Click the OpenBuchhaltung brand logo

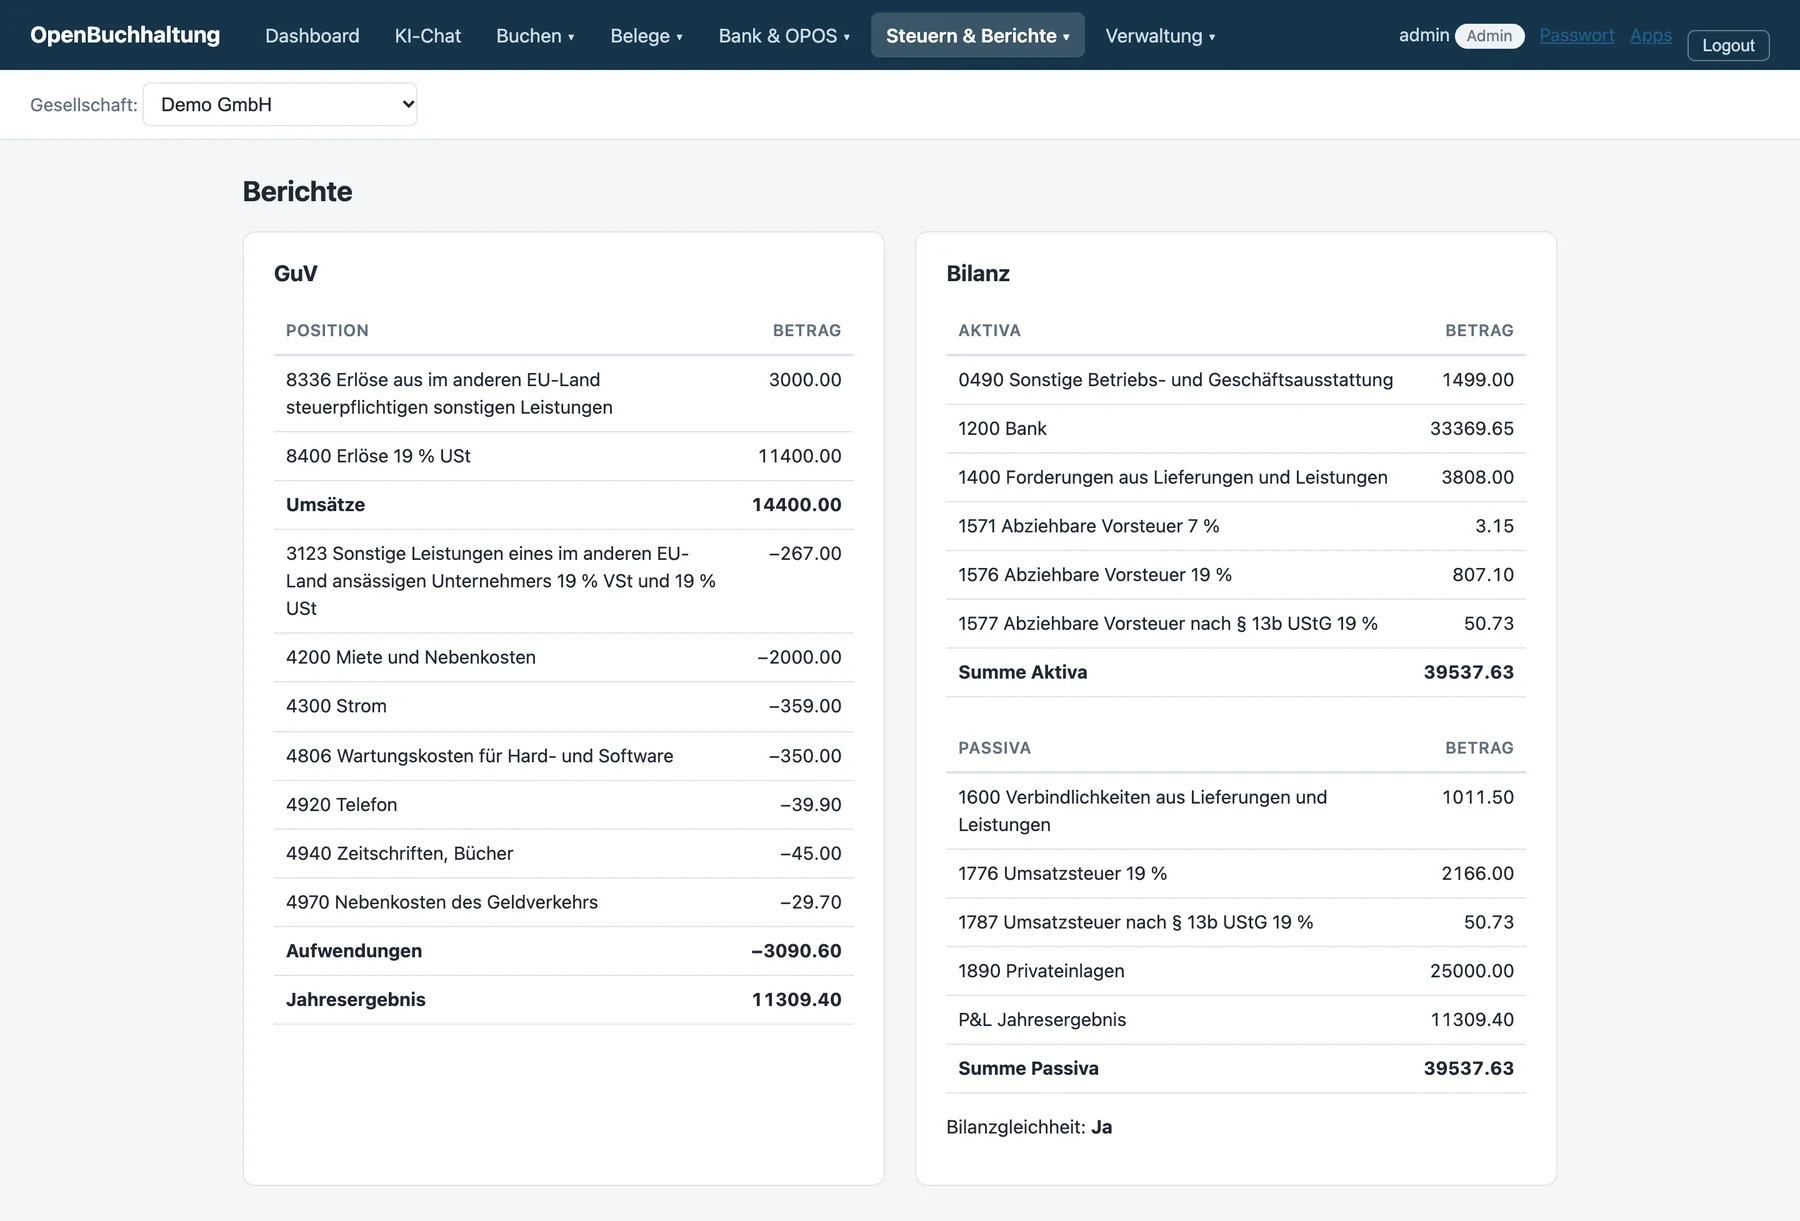coord(125,35)
